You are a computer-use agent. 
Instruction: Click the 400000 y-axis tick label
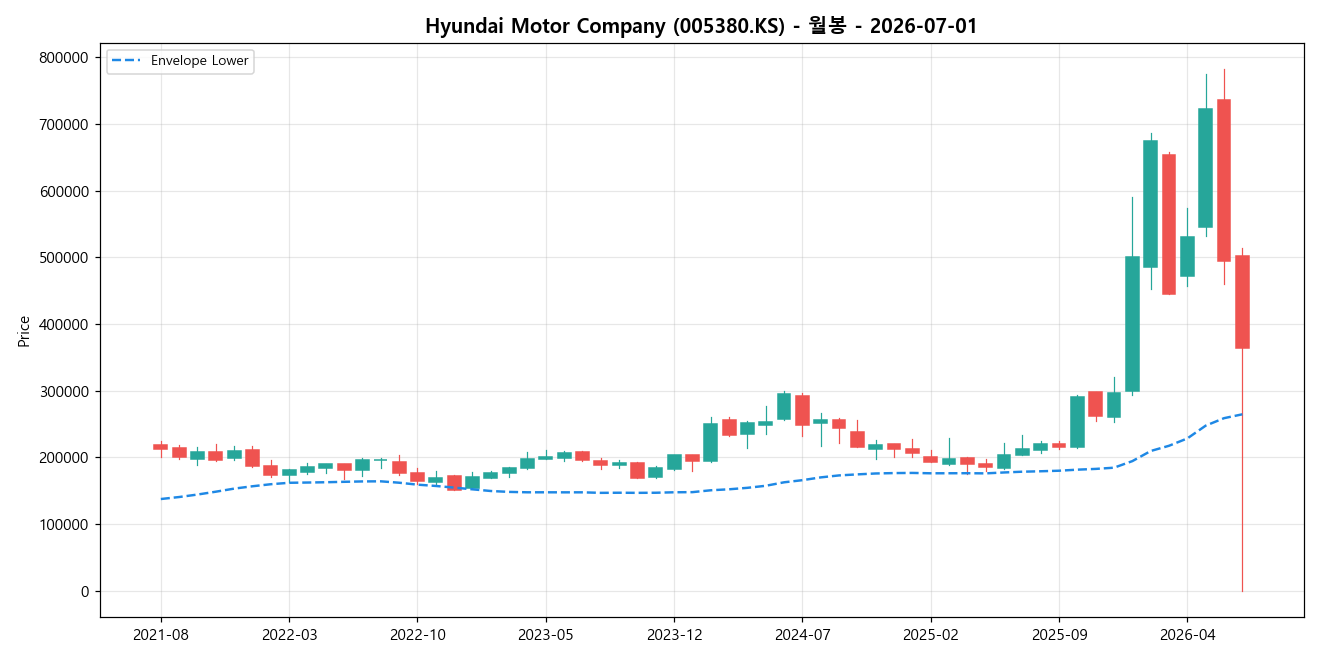pos(64,325)
